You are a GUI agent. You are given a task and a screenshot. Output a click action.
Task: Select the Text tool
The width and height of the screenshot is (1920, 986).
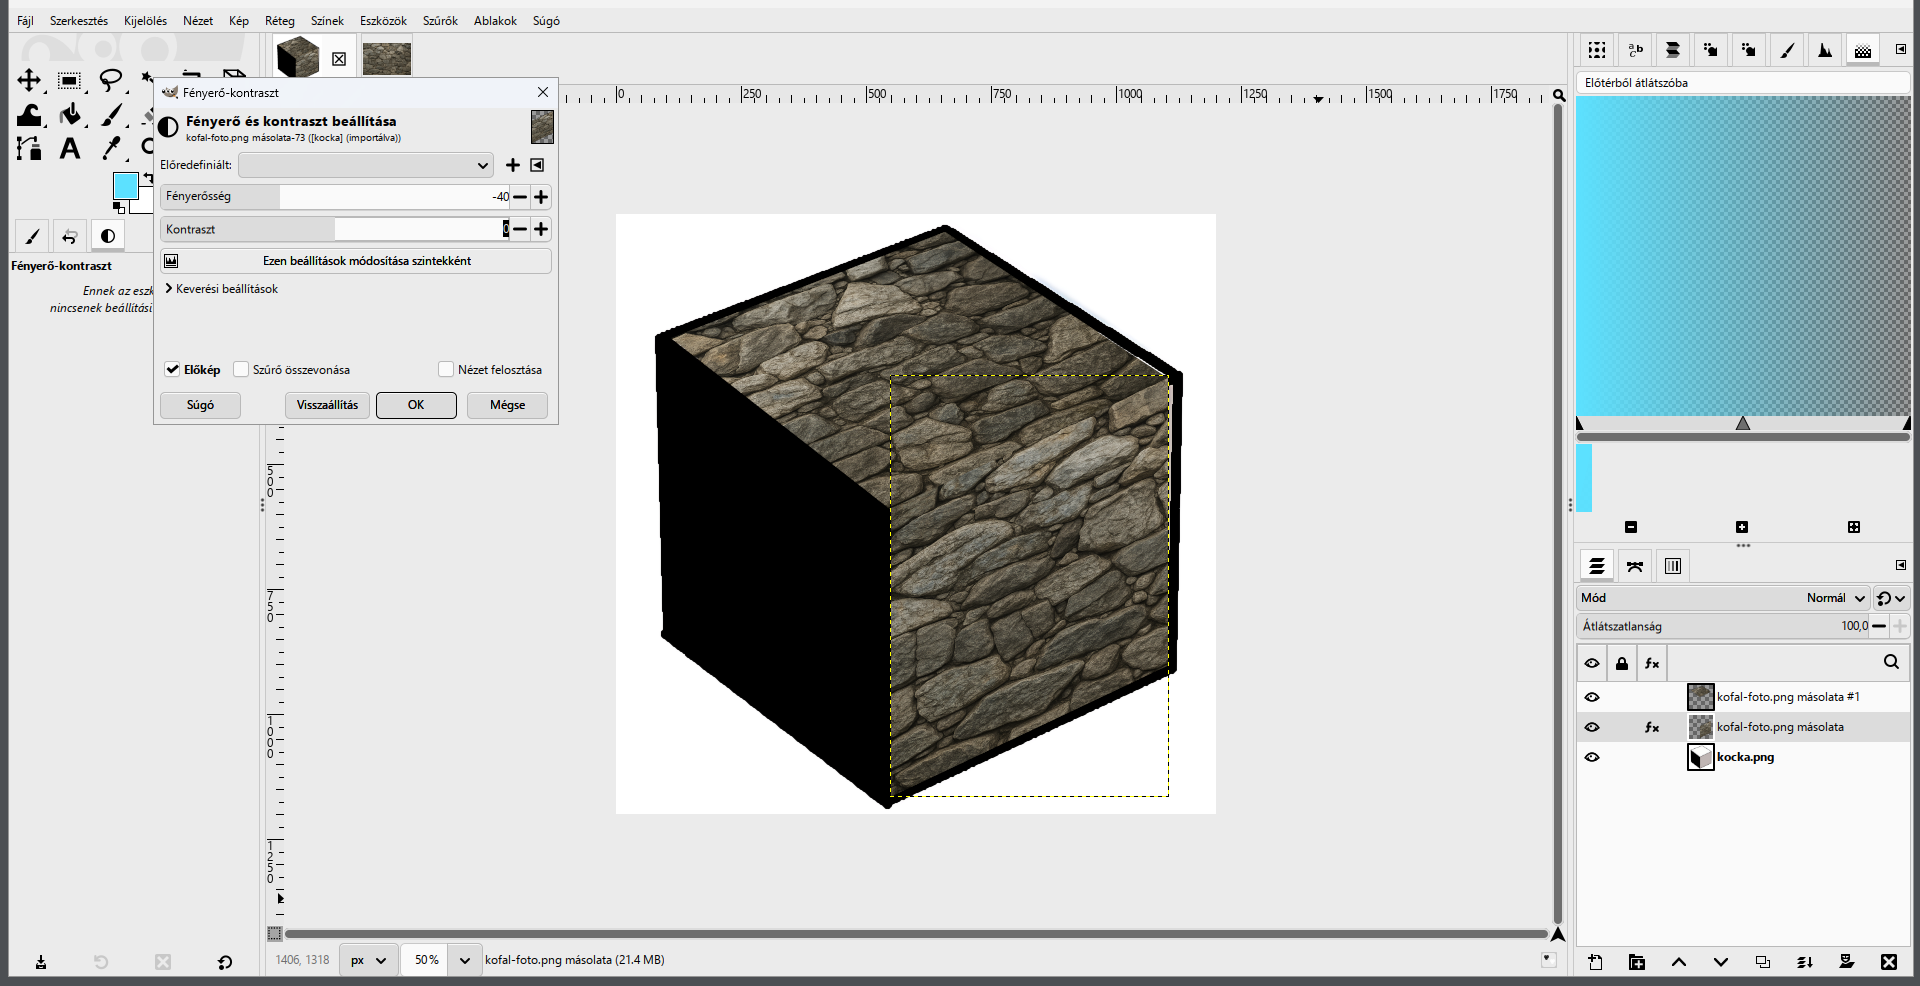69,149
